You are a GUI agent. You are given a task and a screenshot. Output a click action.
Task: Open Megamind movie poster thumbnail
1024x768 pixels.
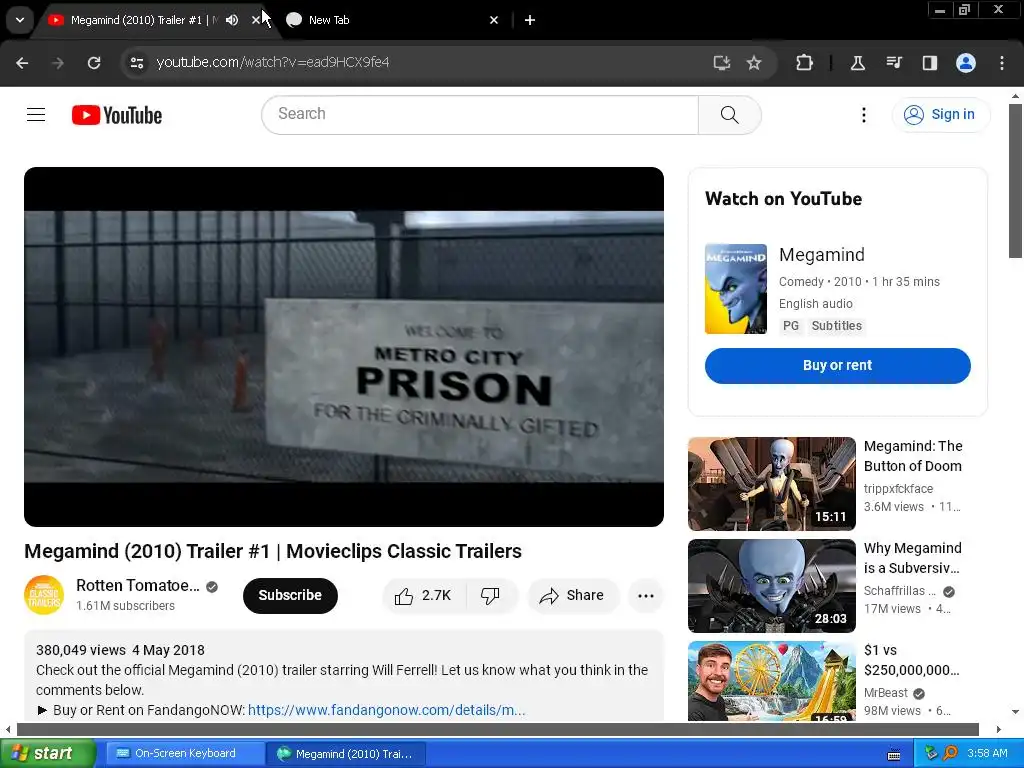[735, 289]
